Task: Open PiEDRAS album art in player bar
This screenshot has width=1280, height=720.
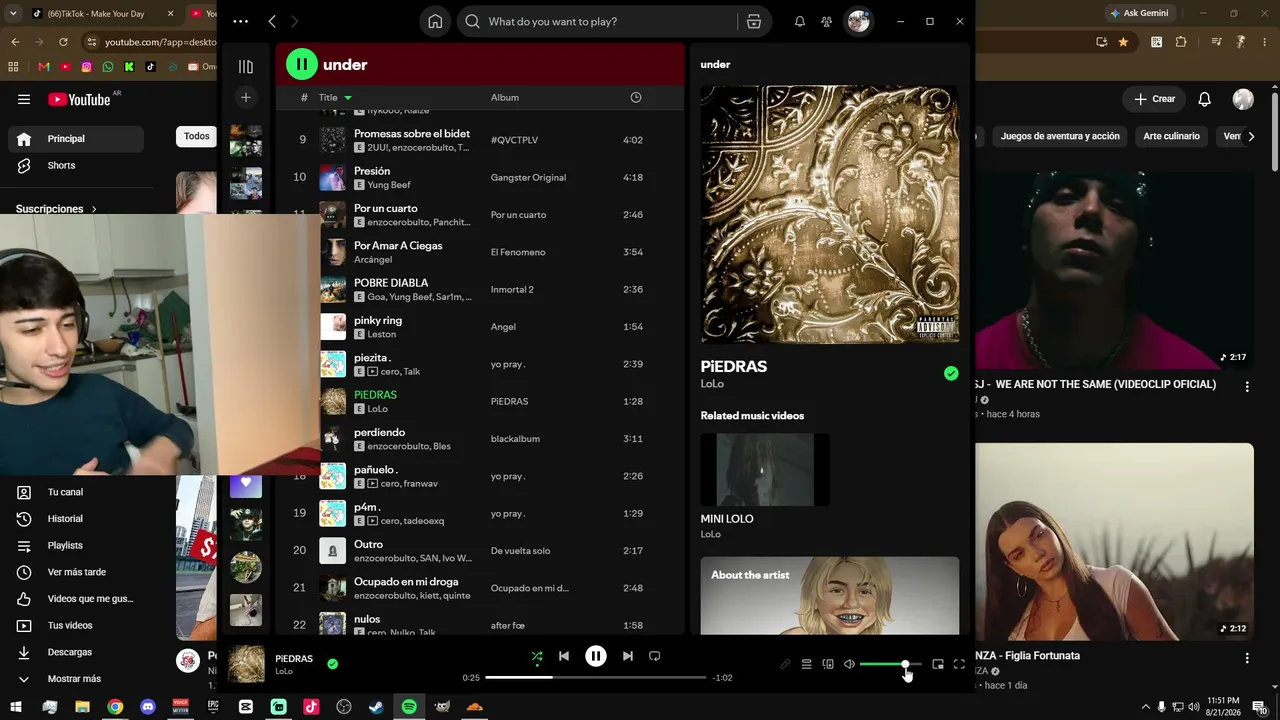Action: point(246,664)
